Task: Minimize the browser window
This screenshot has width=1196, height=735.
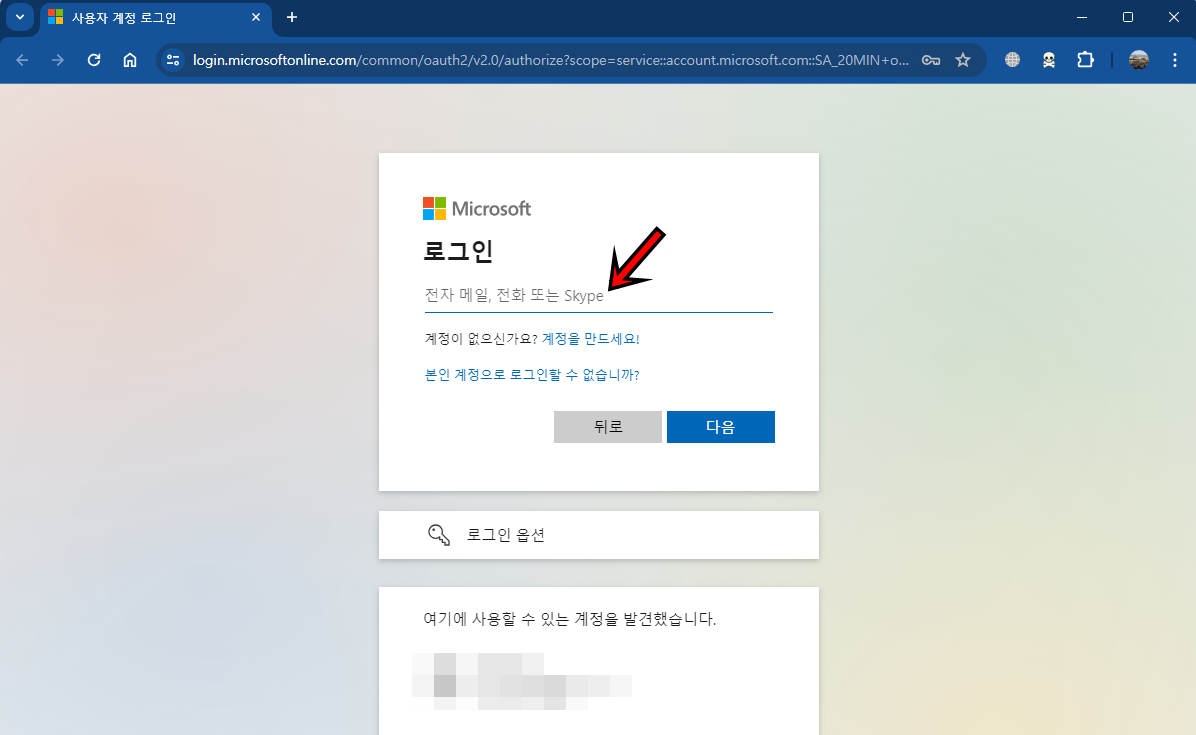Action: [x=1082, y=17]
